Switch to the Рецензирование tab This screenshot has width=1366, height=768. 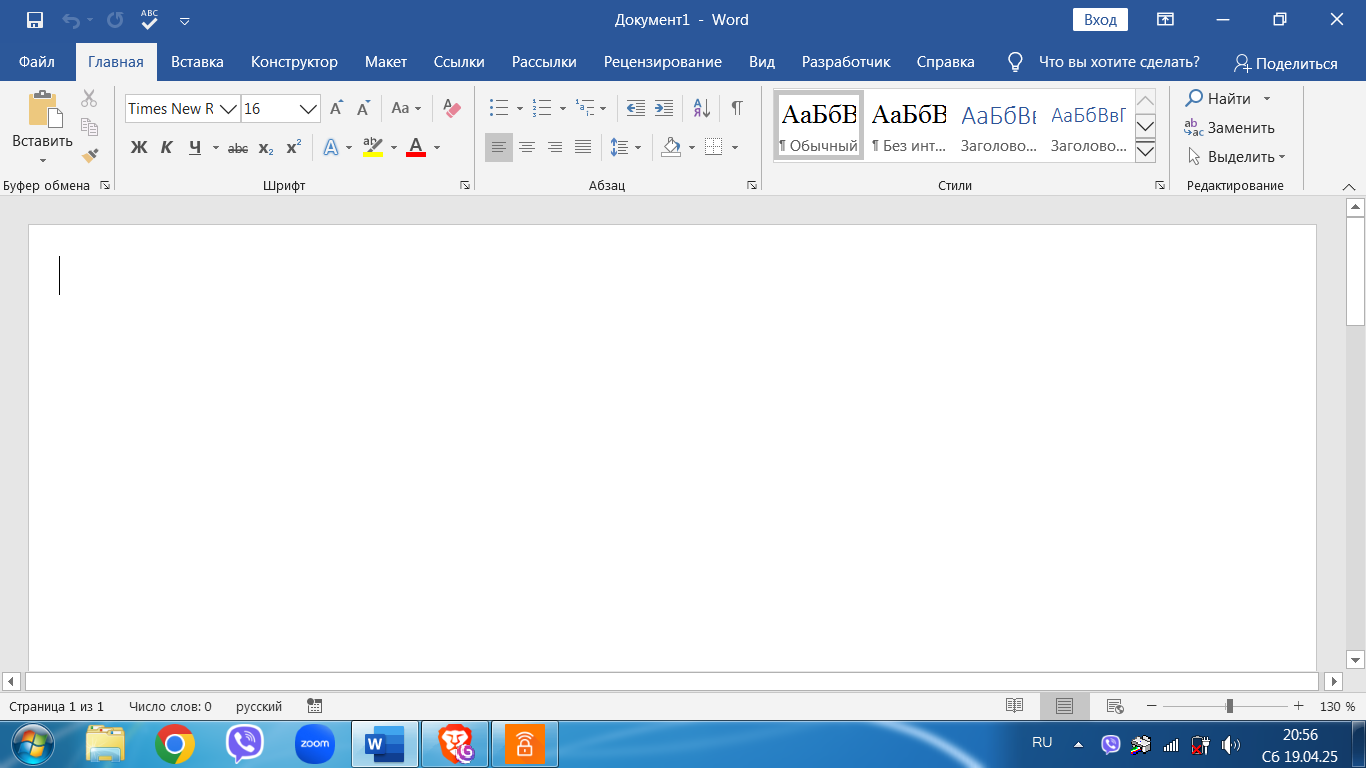click(x=663, y=62)
